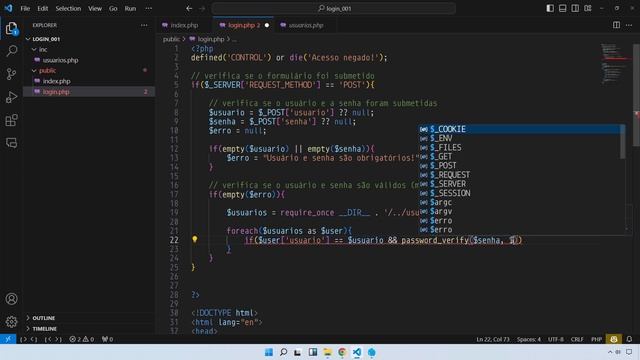Open the Search view in activity bar
The height and width of the screenshot is (360, 640).
tap(11, 51)
